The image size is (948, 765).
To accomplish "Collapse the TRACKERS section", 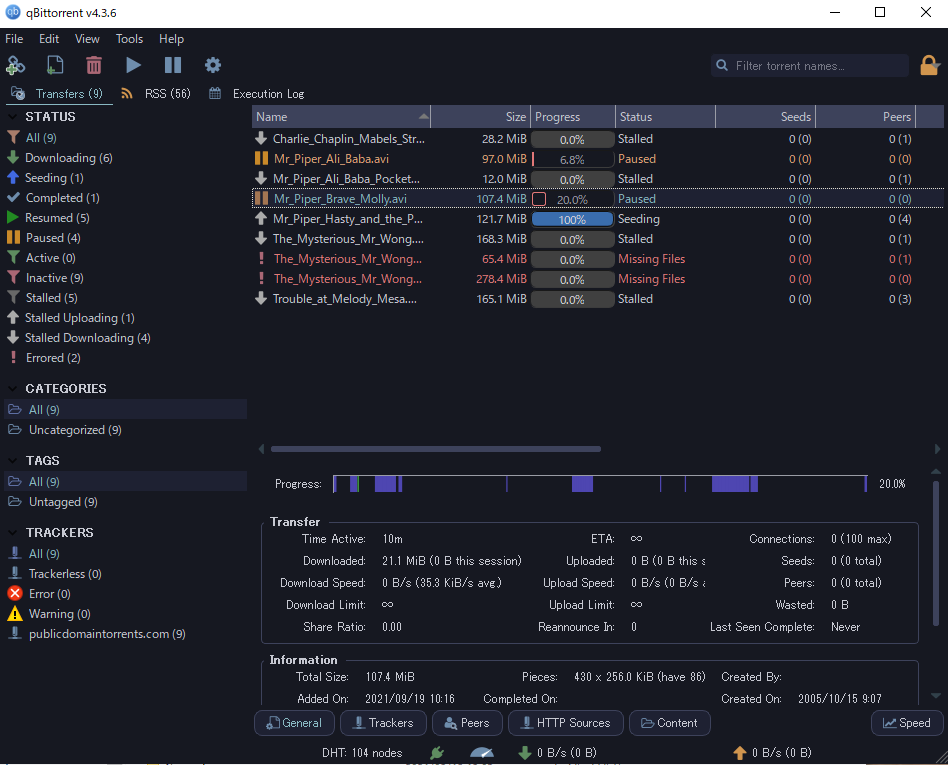I will (13, 532).
